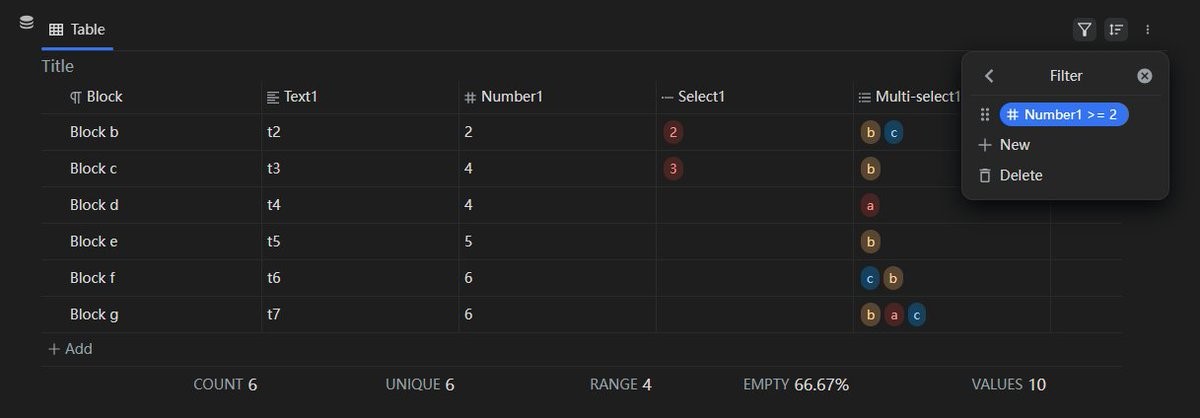
Task: Go back using Filter panel chevron
Action: click(989, 76)
